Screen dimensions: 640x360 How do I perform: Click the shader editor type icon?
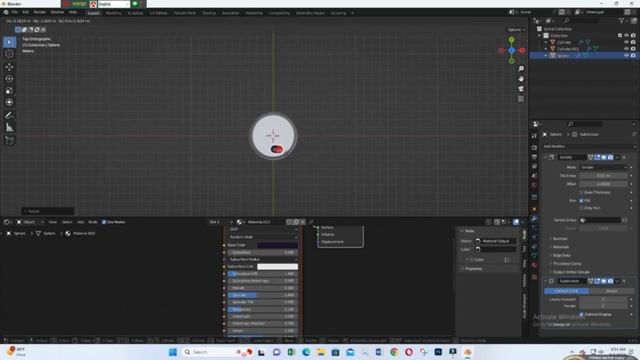coord(7,222)
